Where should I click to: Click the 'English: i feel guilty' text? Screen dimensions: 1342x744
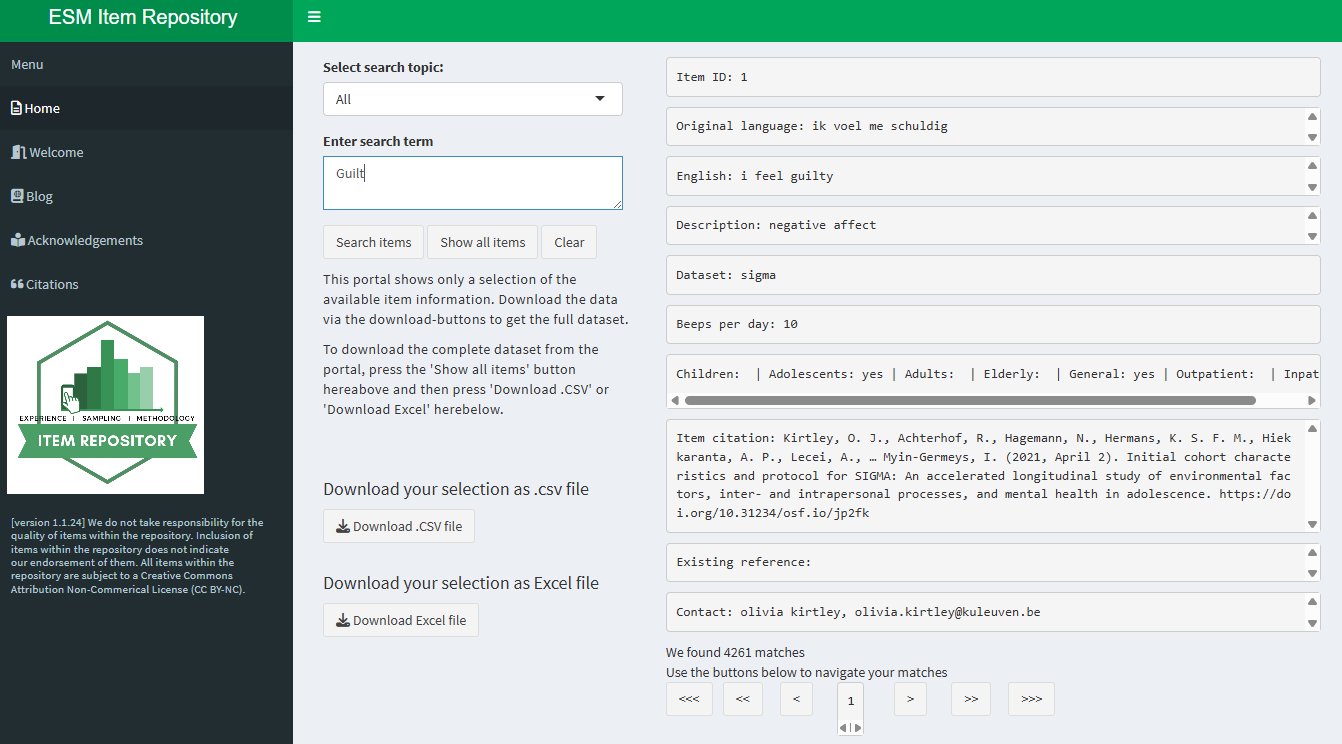pyautogui.click(x=755, y=176)
